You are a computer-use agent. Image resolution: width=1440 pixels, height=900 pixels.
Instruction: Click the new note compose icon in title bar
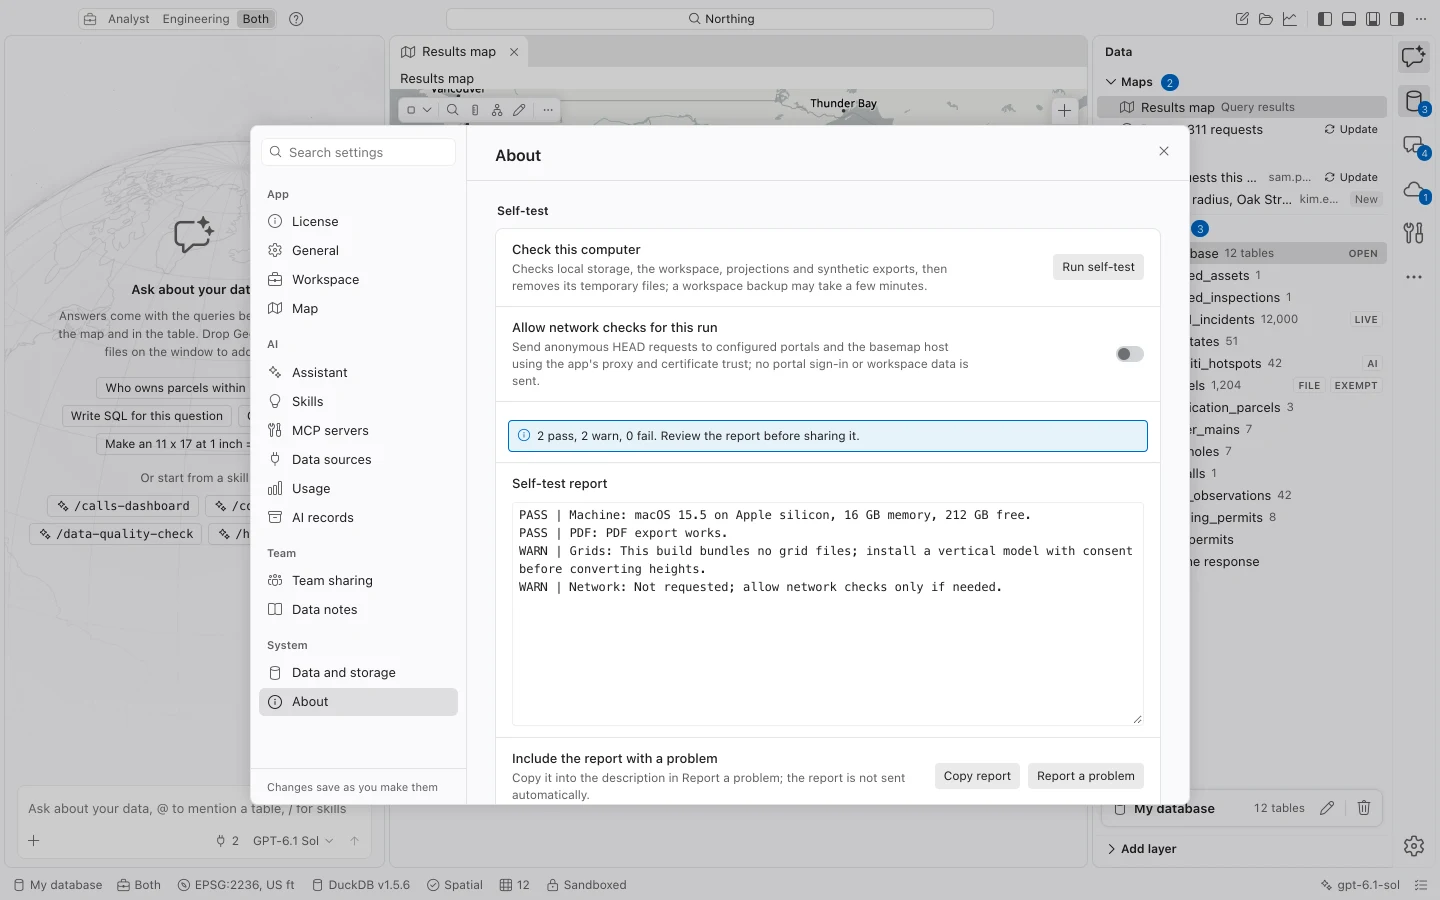tap(1242, 19)
